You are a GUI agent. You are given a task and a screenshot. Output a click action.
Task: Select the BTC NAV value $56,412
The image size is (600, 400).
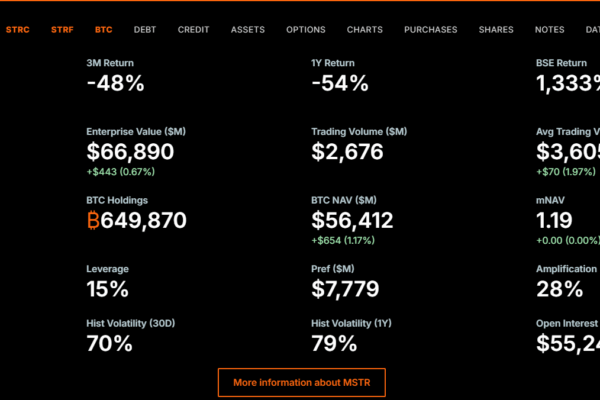click(352, 221)
